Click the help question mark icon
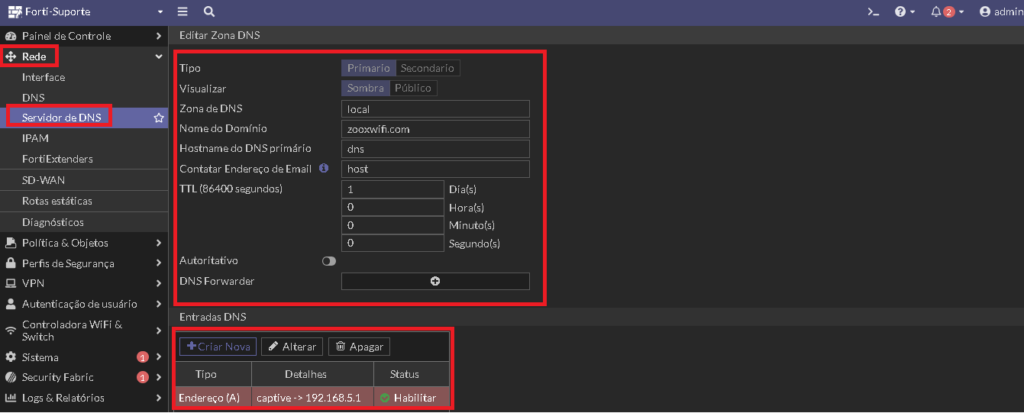Image resolution: width=1024 pixels, height=413 pixels. click(x=901, y=12)
